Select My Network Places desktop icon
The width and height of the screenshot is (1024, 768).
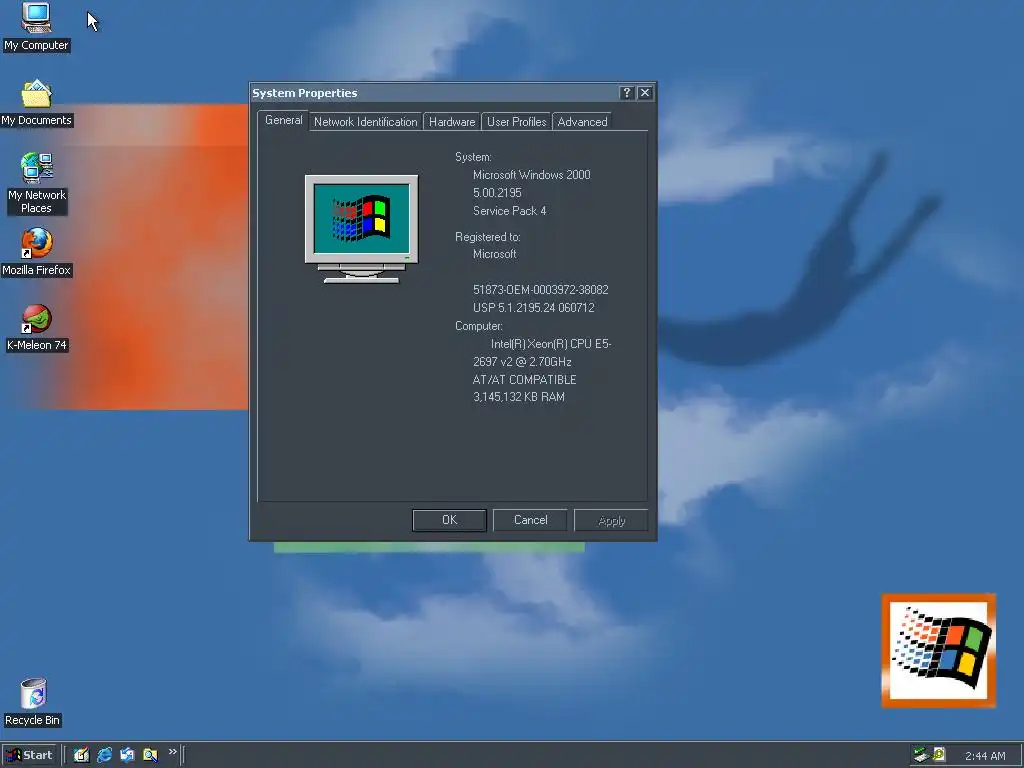coord(36,183)
